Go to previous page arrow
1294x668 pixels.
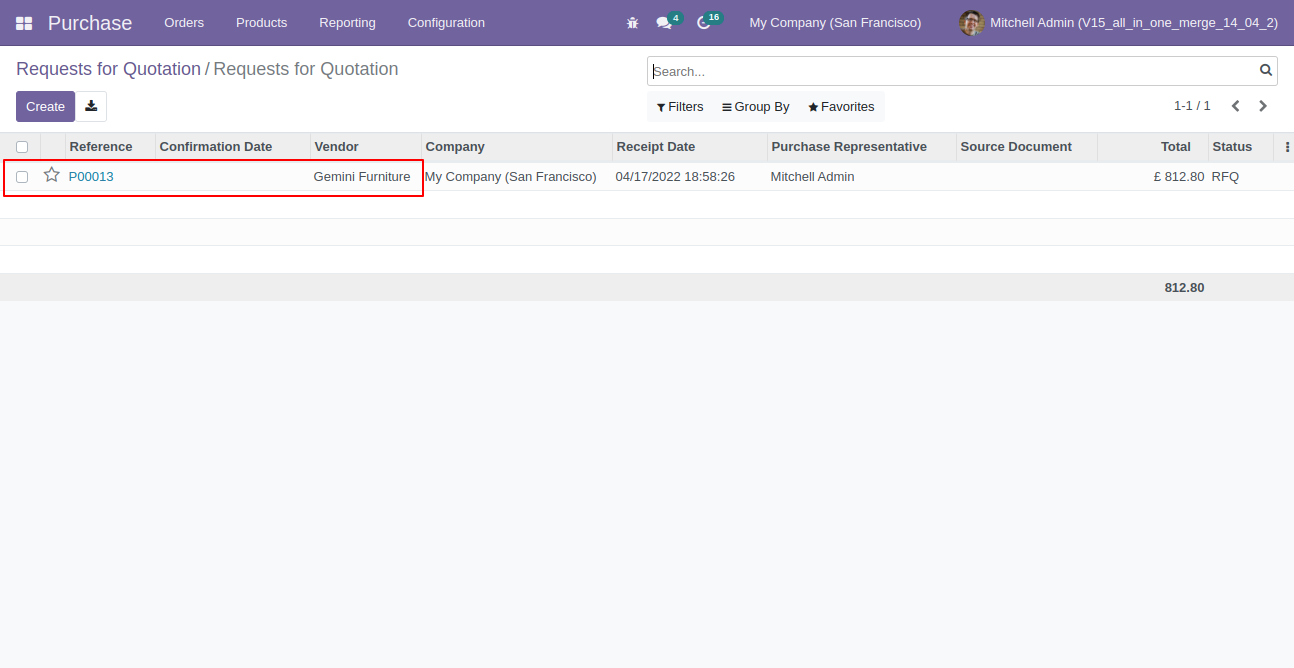1236,106
